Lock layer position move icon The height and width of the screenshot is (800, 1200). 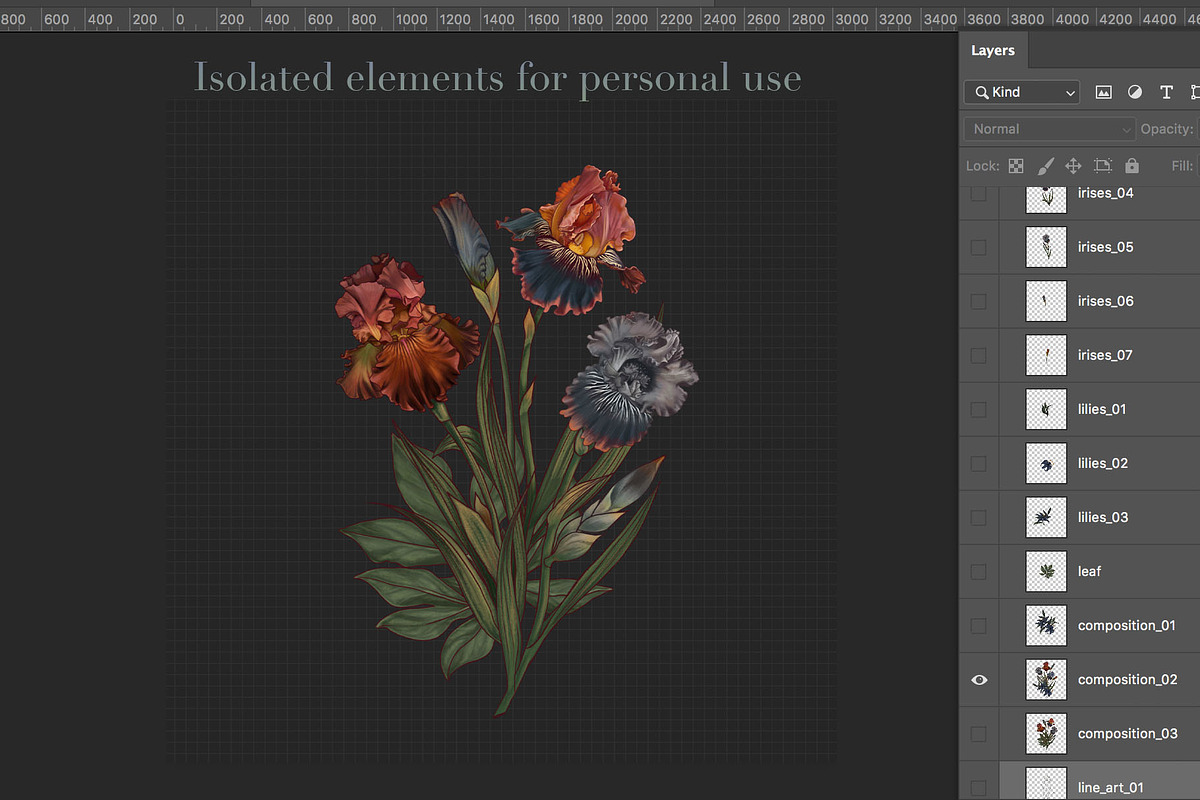point(1073,166)
